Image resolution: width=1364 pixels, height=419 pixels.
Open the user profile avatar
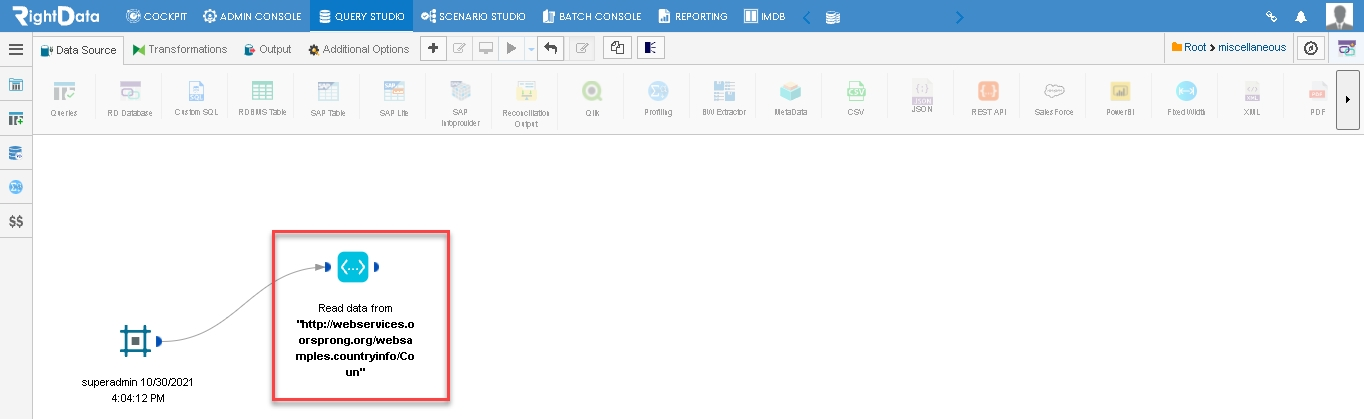click(x=1340, y=16)
